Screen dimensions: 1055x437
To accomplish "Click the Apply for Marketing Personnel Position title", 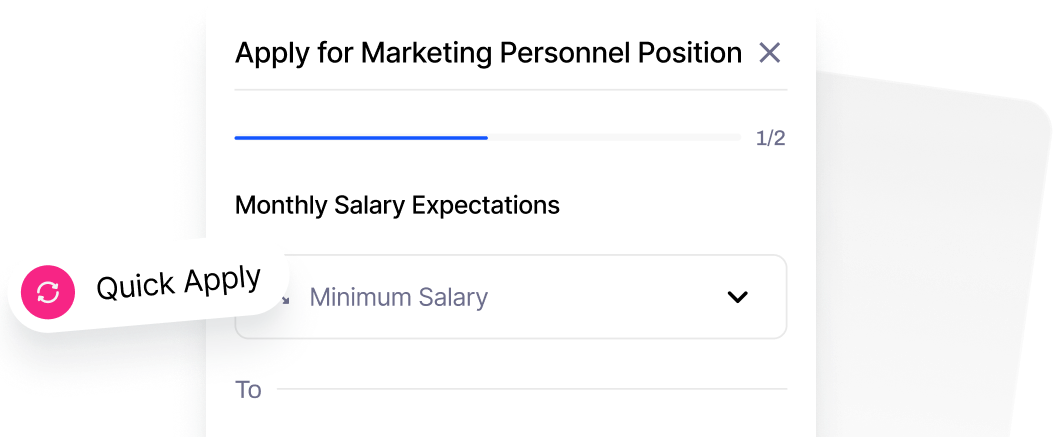I will pyautogui.click(x=487, y=53).
